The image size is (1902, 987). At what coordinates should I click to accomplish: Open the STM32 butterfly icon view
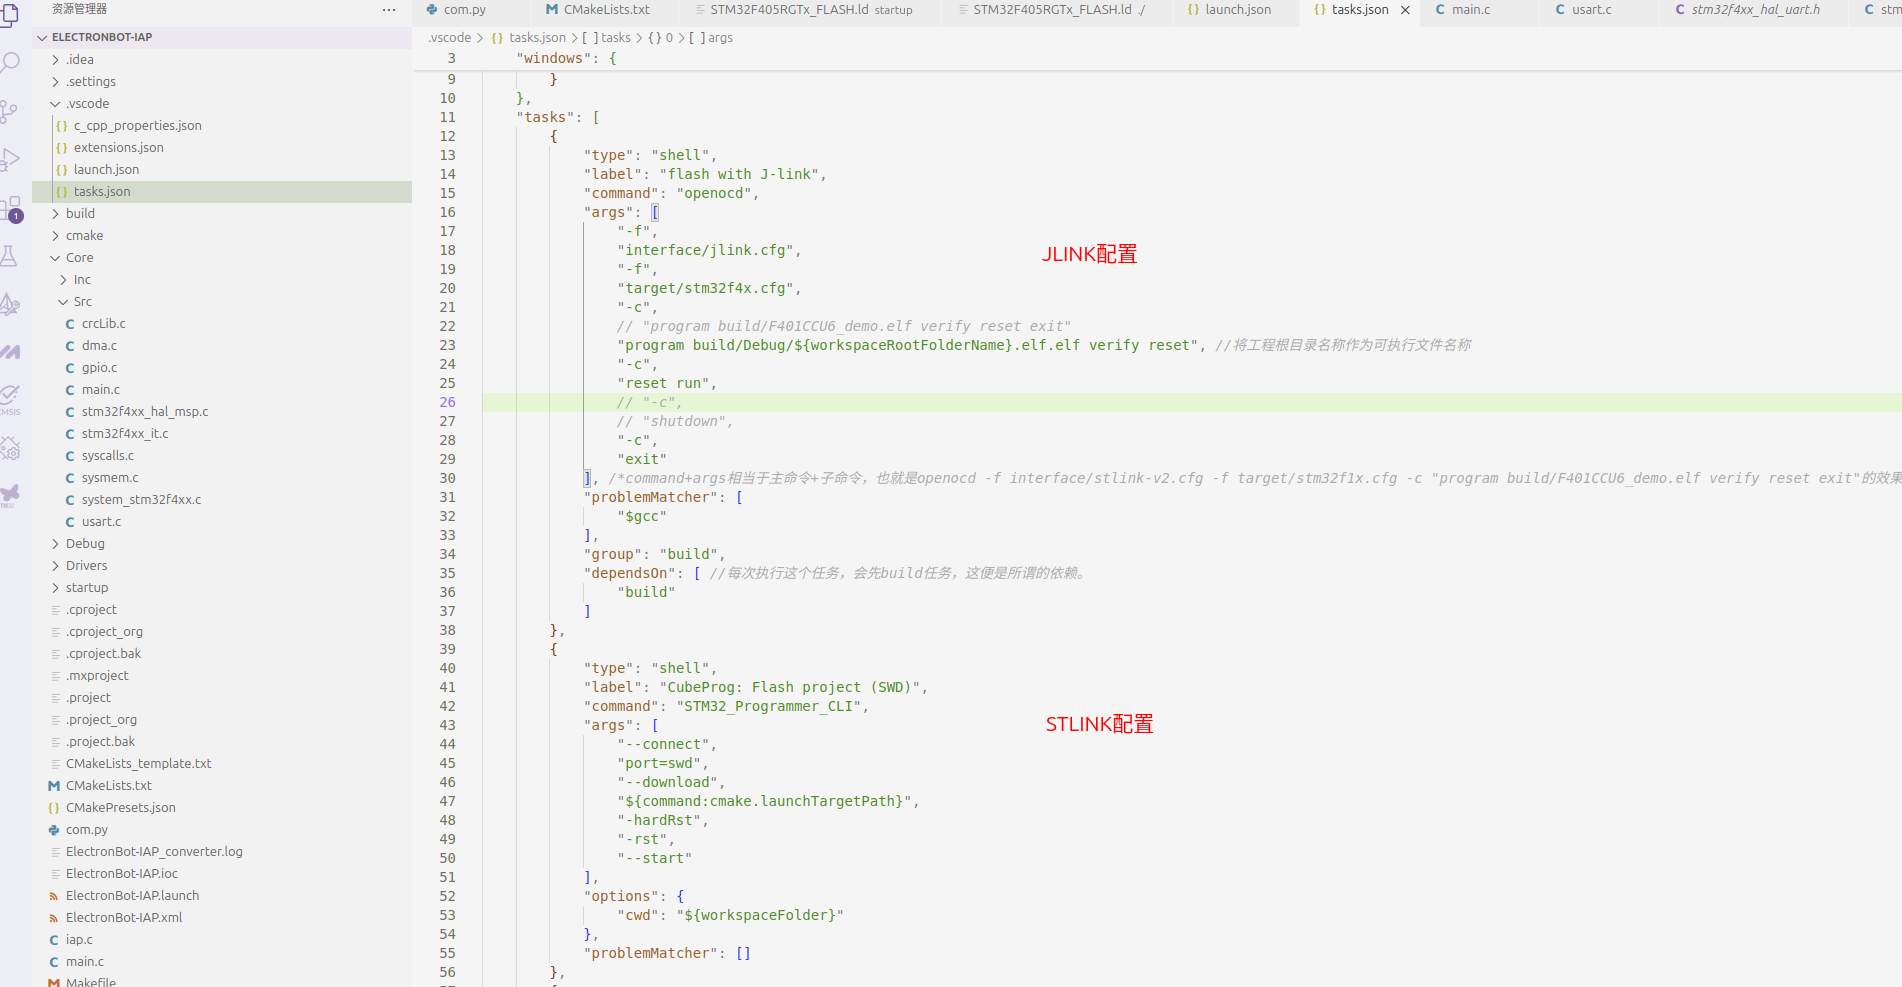[10, 493]
